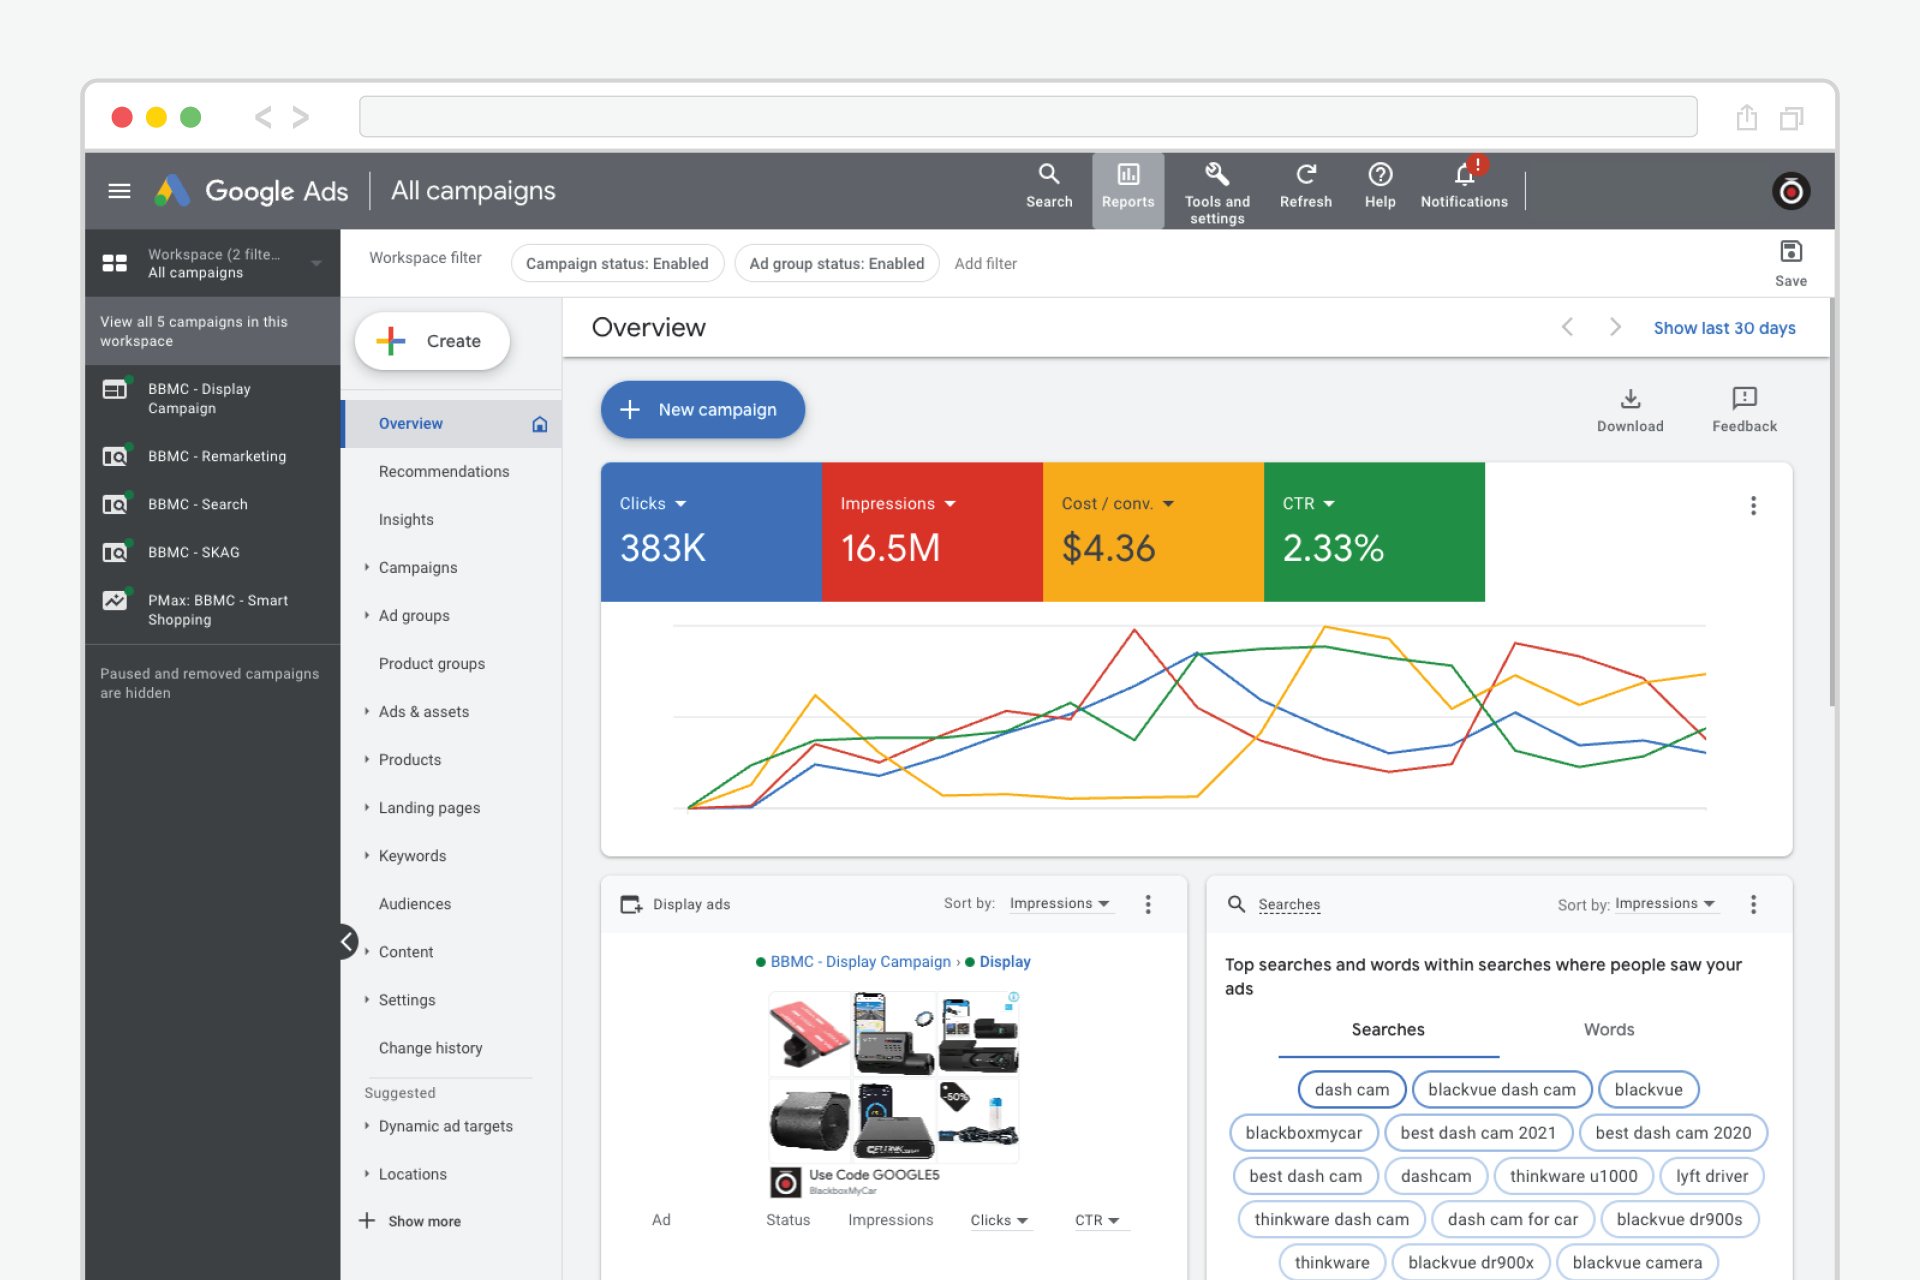The height and width of the screenshot is (1280, 1920).
Task: Open Change history page
Action: [430, 1047]
